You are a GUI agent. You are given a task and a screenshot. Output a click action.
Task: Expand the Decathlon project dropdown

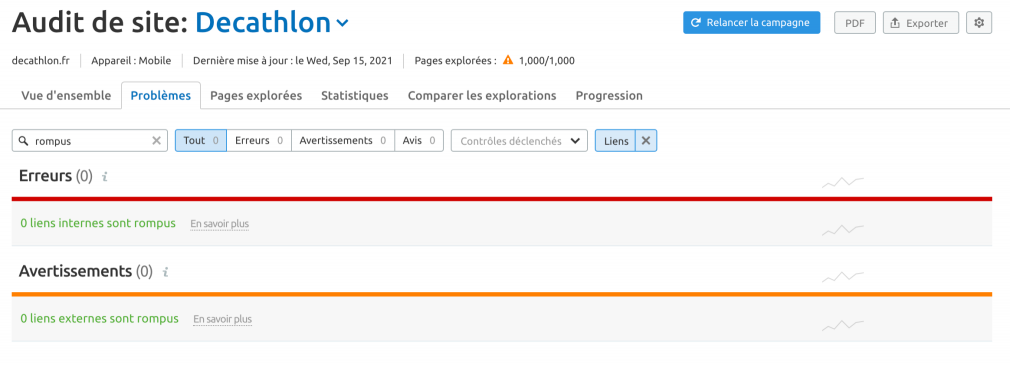pos(343,24)
